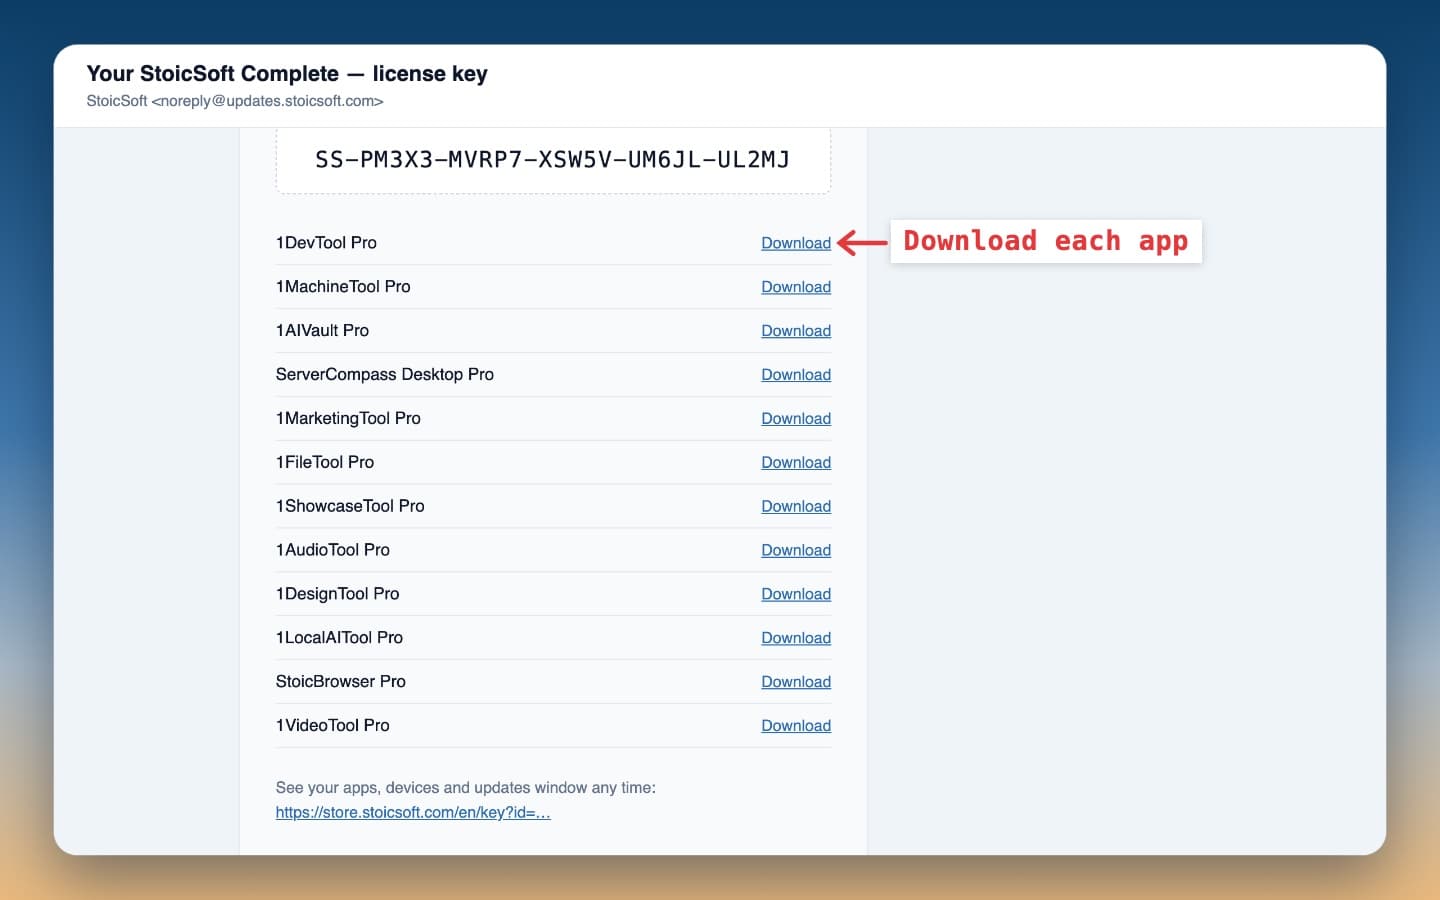The image size is (1440, 900).
Task: Select the '1MachineTool Pro' app name
Action: pyautogui.click(x=343, y=287)
